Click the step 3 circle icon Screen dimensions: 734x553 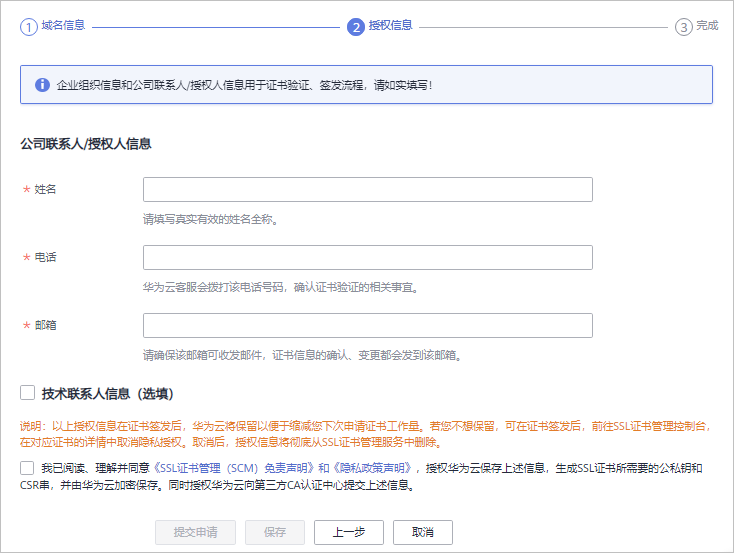pyautogui.click(x=683, y=27)
